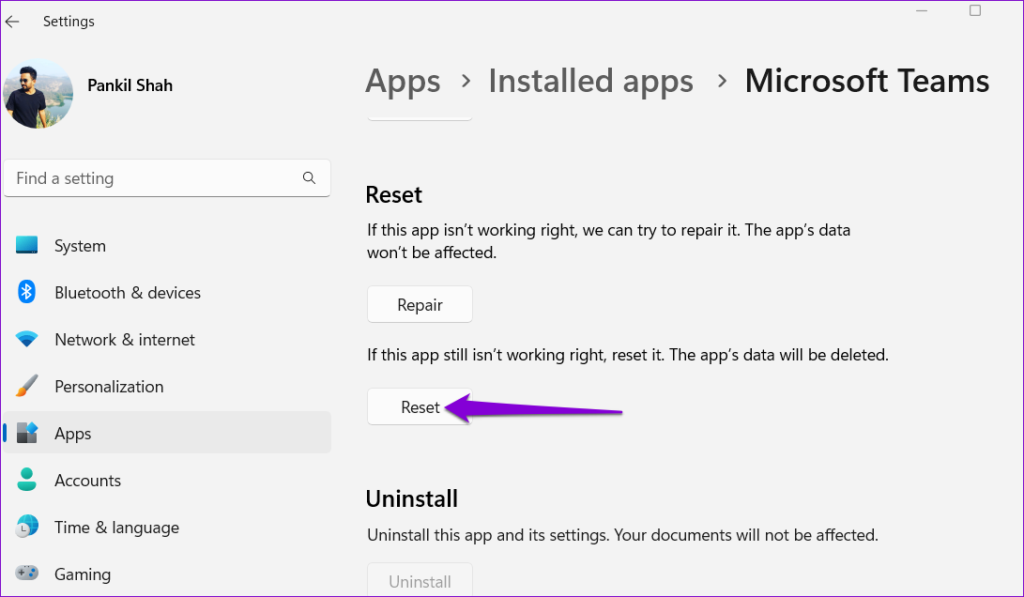Viewport: 1024px width, 597px height.
Task: Click the Microsoft Teams breadcrumb title
Action: point(866,80)
